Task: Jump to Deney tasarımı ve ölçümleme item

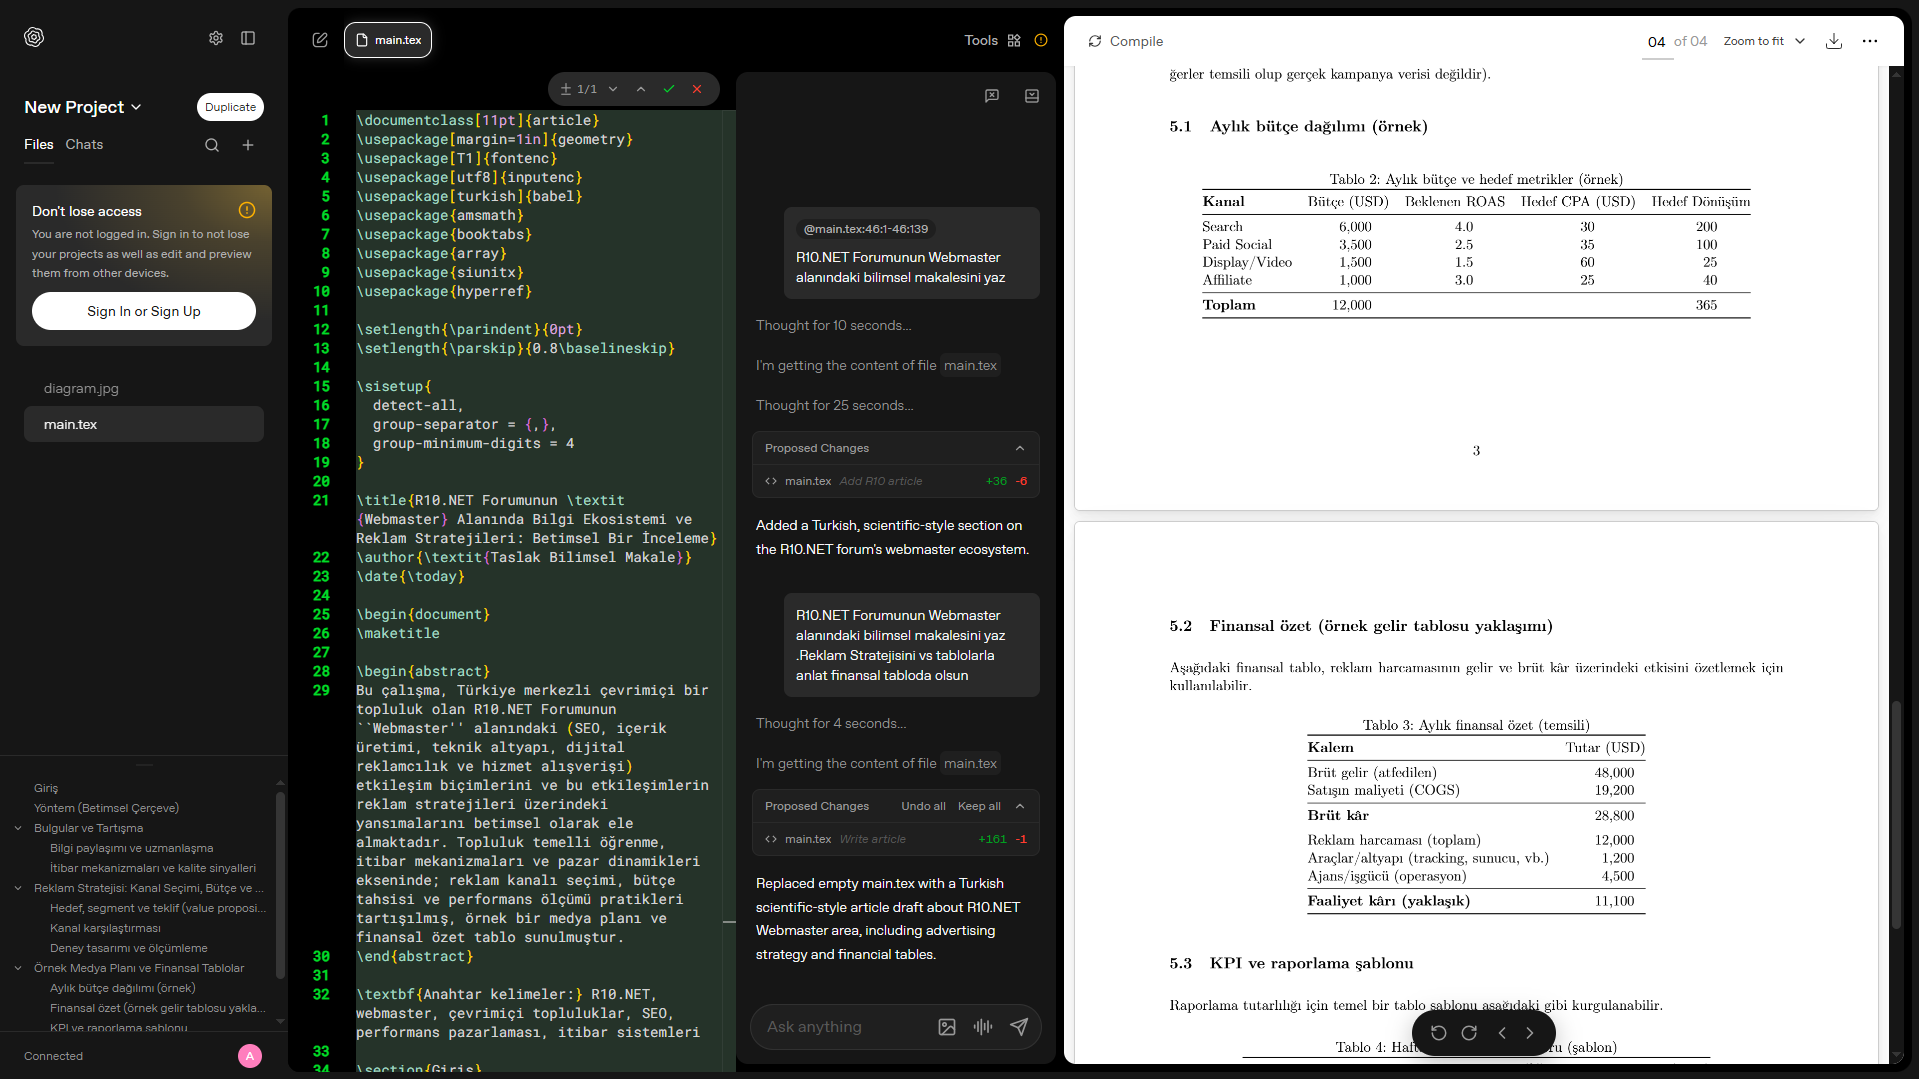Action: 129,948
